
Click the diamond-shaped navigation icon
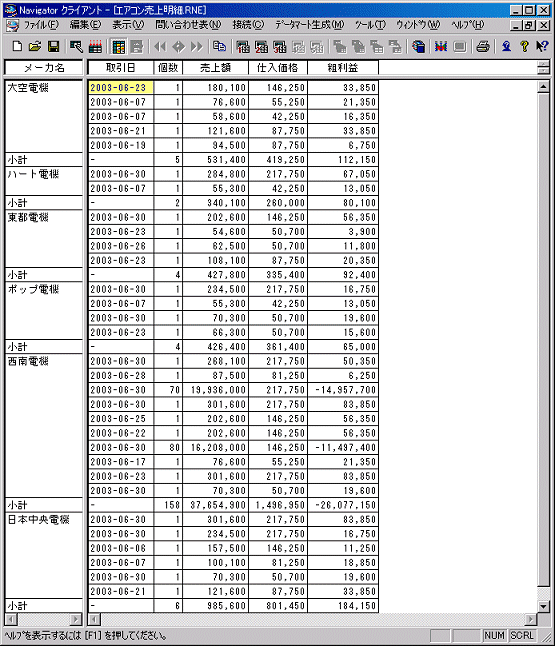click(179, 47)
